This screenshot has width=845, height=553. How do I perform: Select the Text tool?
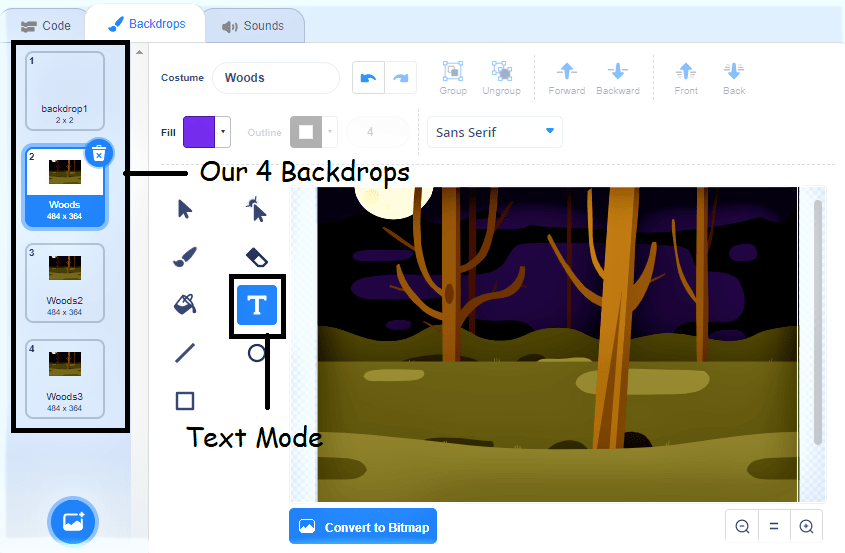[257, 305]
